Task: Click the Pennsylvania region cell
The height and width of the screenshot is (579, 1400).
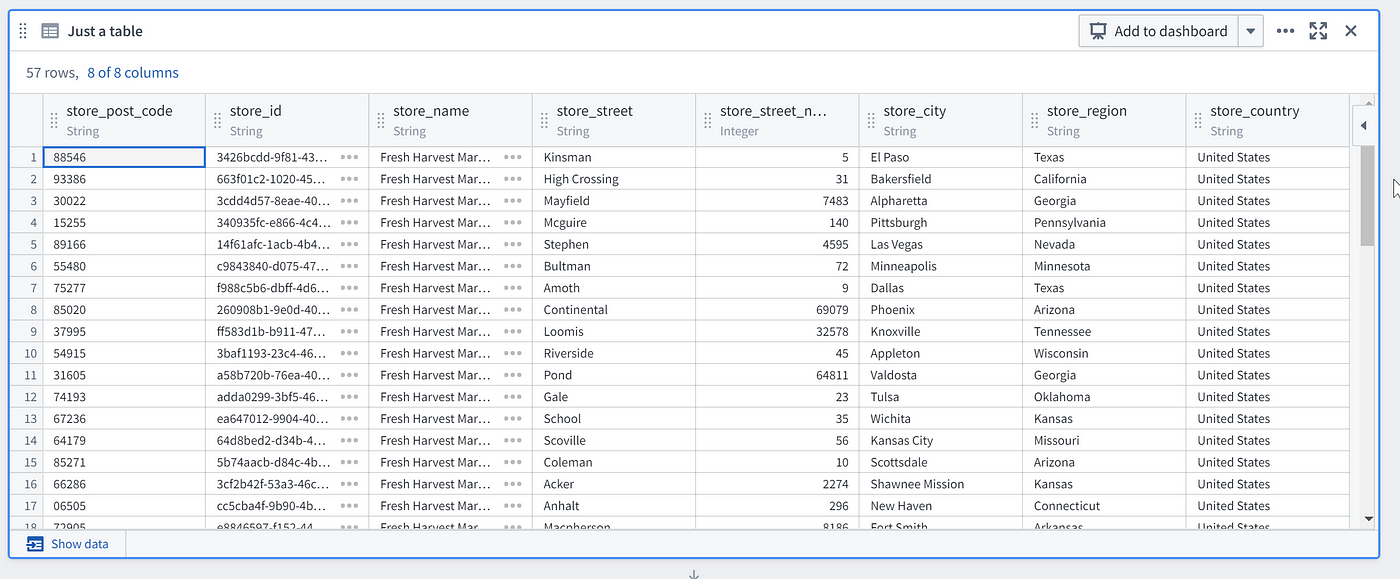Action: pos(1104,223)
